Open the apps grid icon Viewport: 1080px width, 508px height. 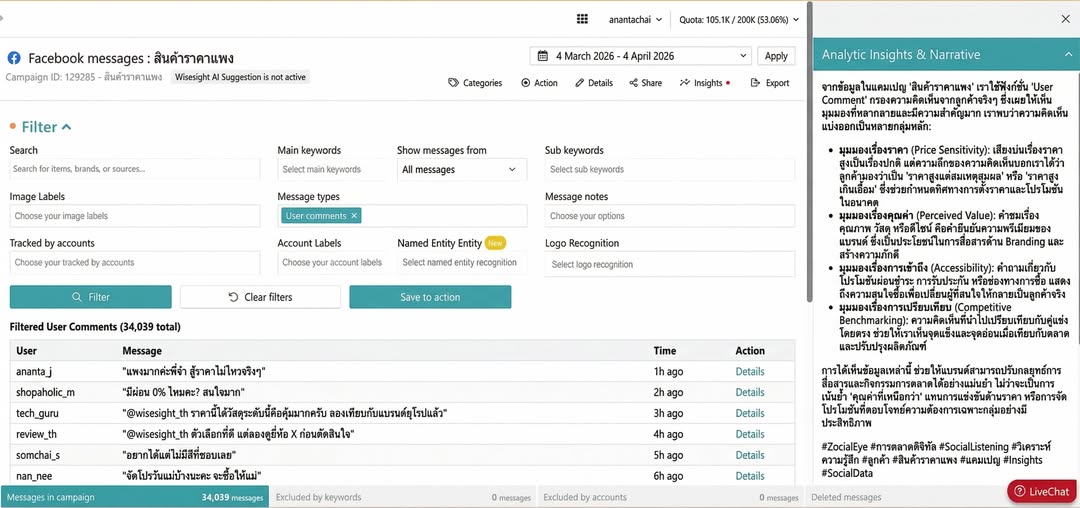(583, 19)
